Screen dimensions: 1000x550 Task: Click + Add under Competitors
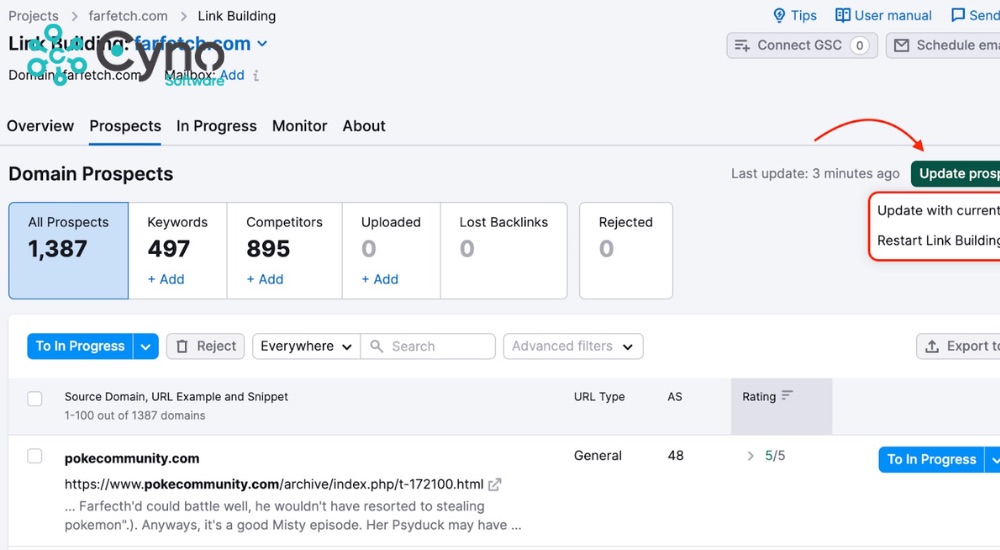(x=265, y=279)
